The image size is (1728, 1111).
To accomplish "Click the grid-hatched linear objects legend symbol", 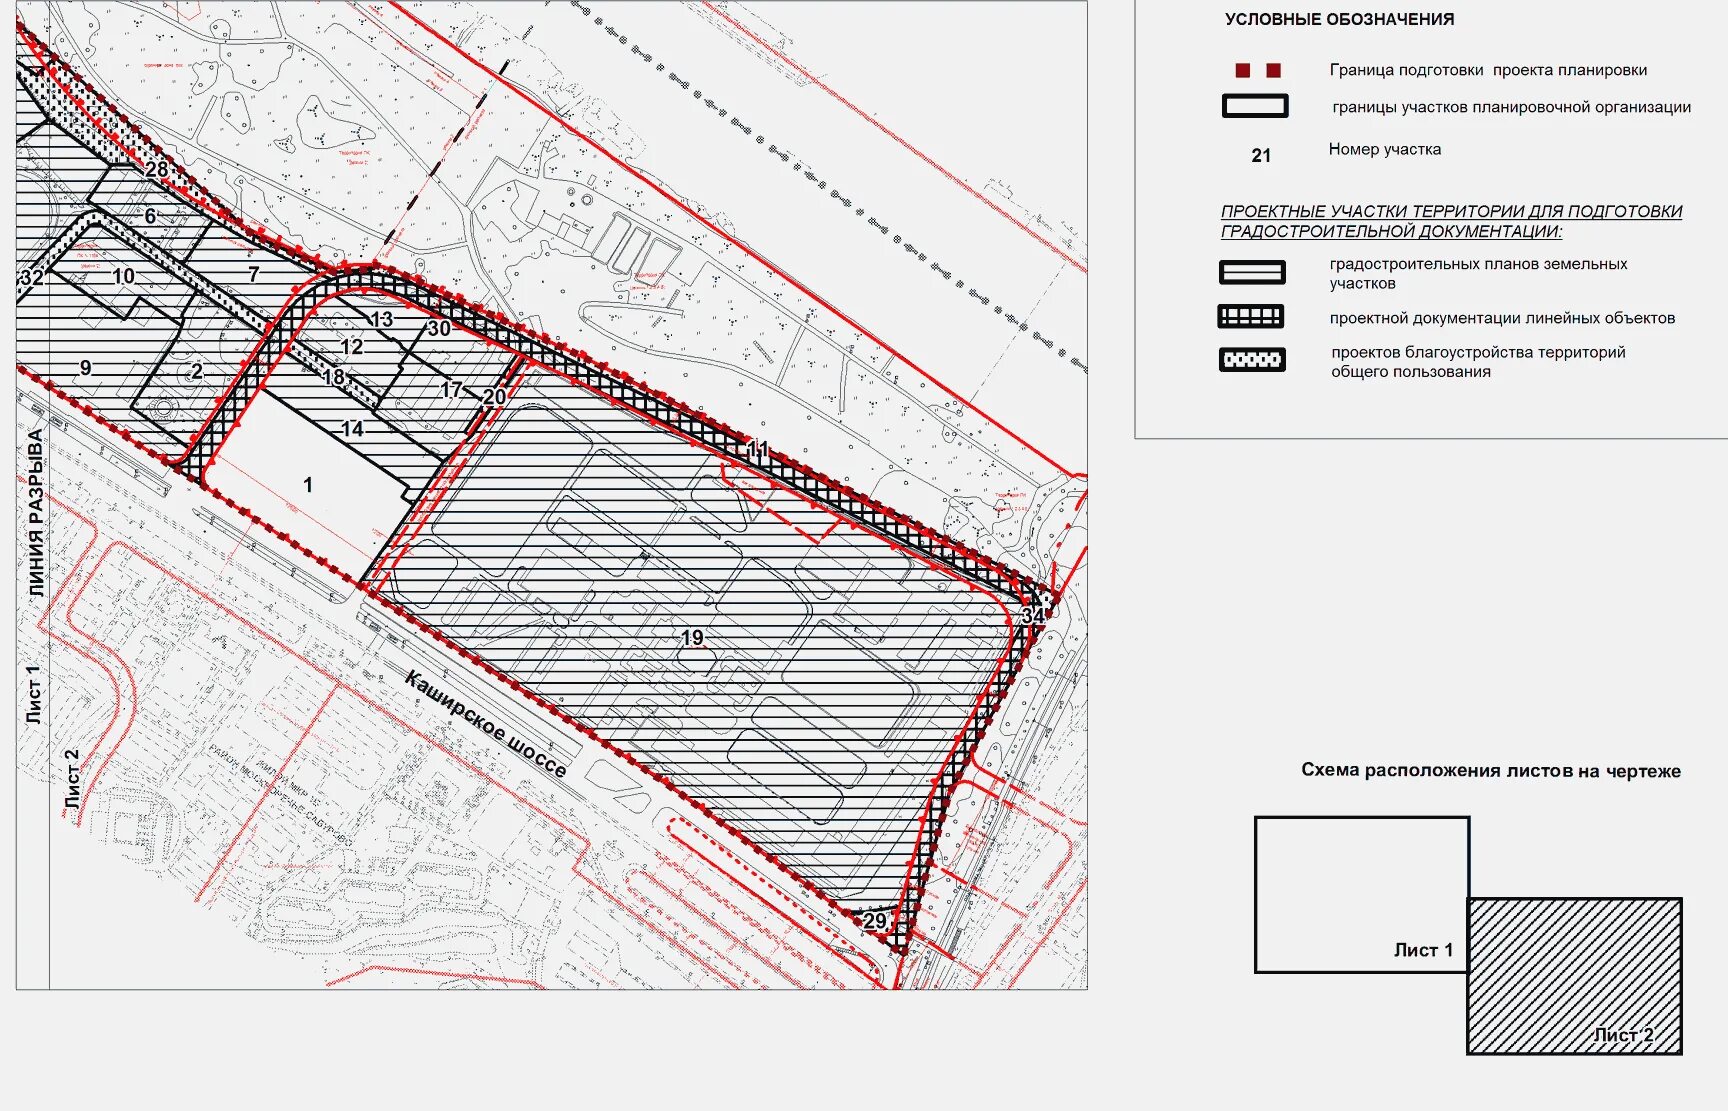I will [x=1251, y=317].
